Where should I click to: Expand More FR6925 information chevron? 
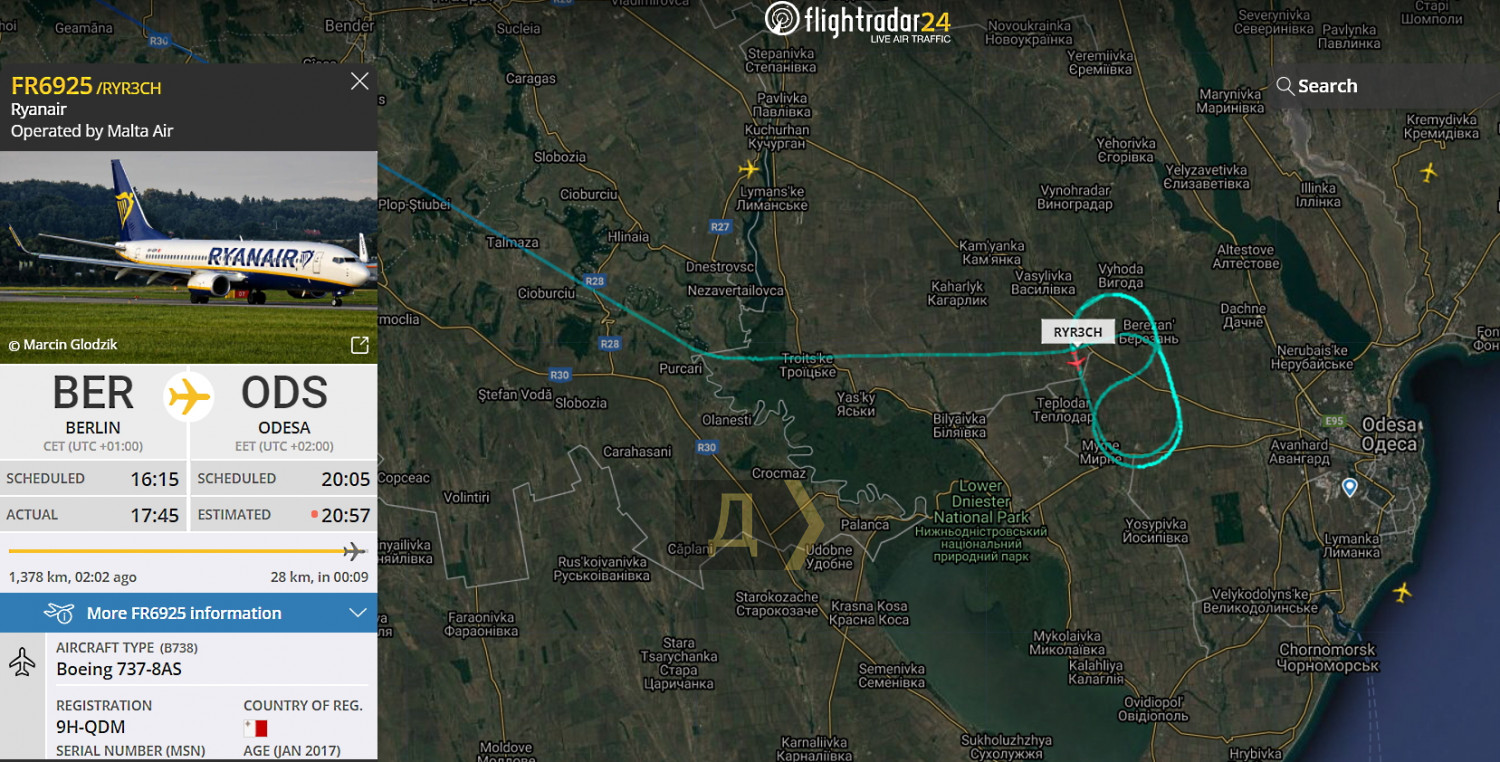[358, 613]
